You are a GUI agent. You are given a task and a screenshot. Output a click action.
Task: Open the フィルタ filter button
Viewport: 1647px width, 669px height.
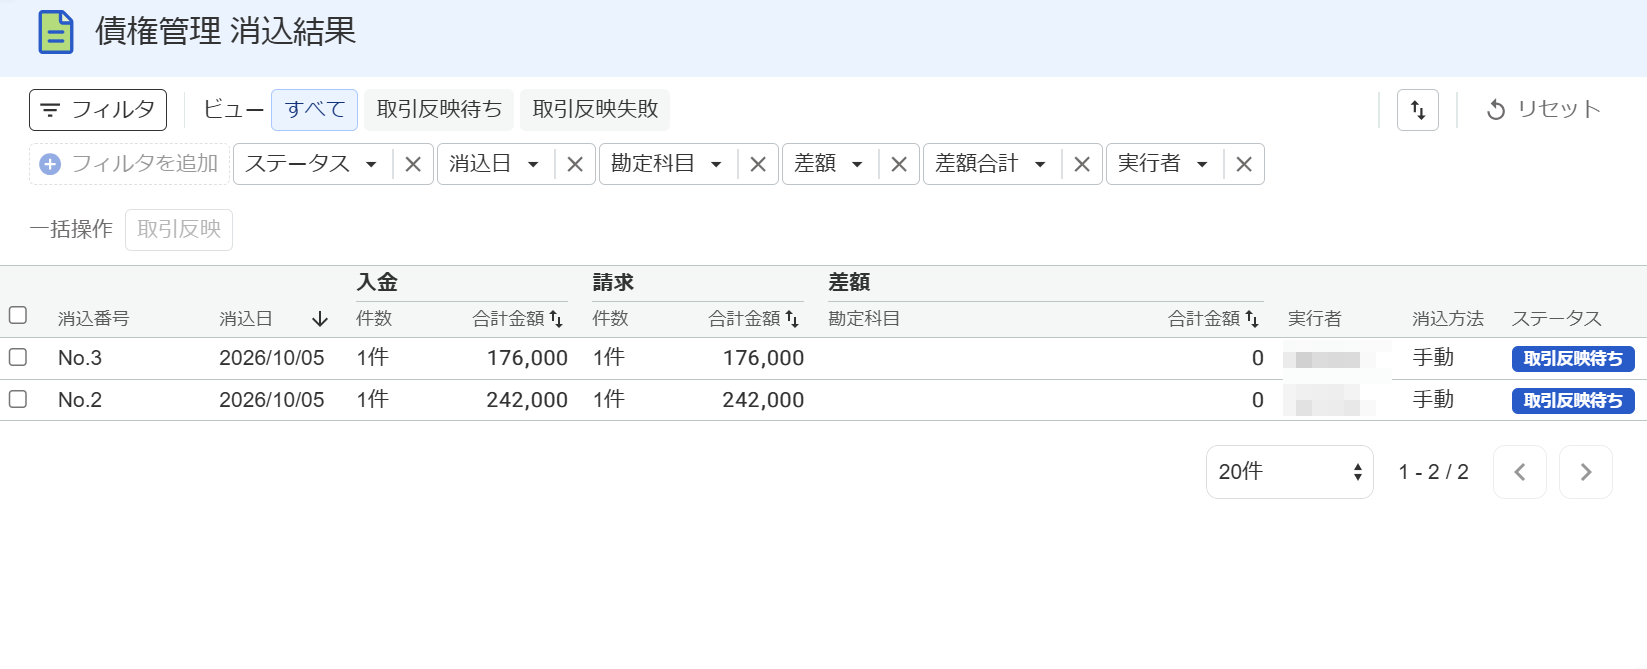98,110
